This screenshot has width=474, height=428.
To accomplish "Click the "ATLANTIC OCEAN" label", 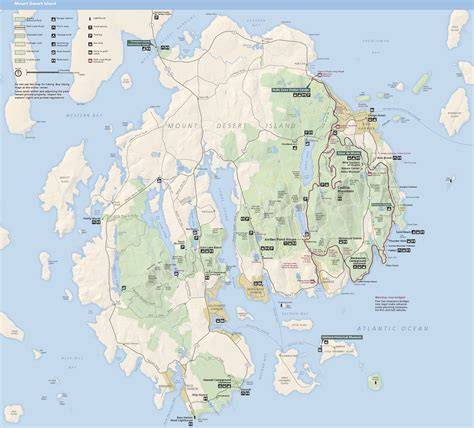I will [393, 329].
